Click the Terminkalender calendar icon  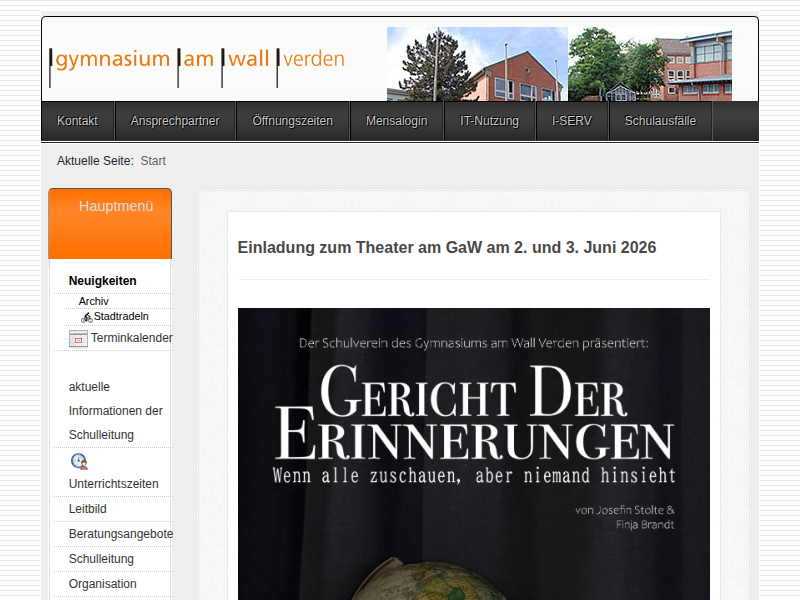coord(78,338)
